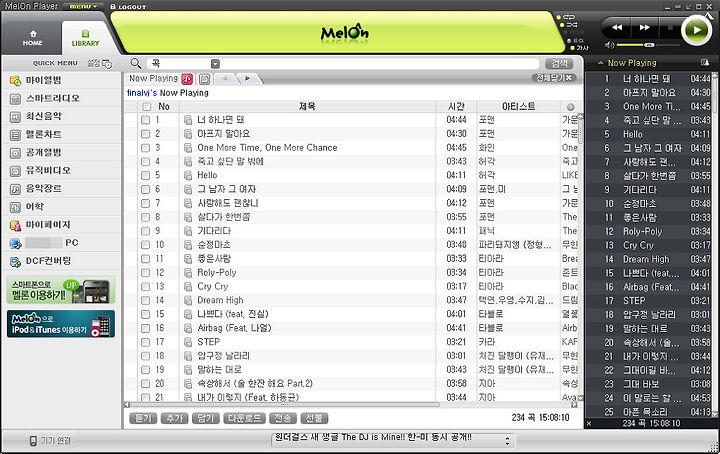Click the document icon of track 13 Cry Cry

tap(188, 286)
